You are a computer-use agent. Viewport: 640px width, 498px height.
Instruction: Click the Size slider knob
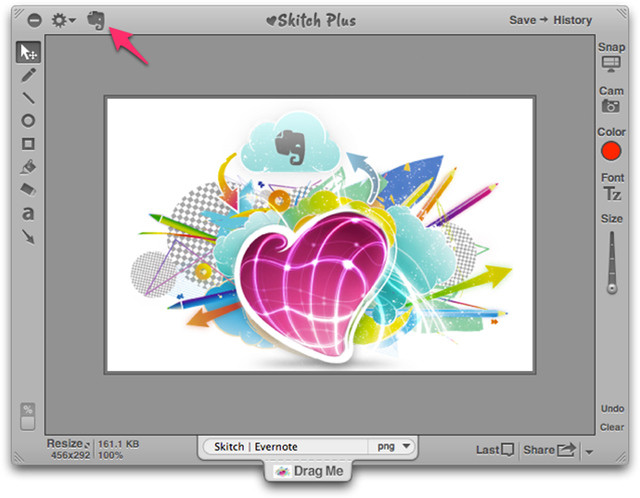pyautogui.click(x=612, y=288)
